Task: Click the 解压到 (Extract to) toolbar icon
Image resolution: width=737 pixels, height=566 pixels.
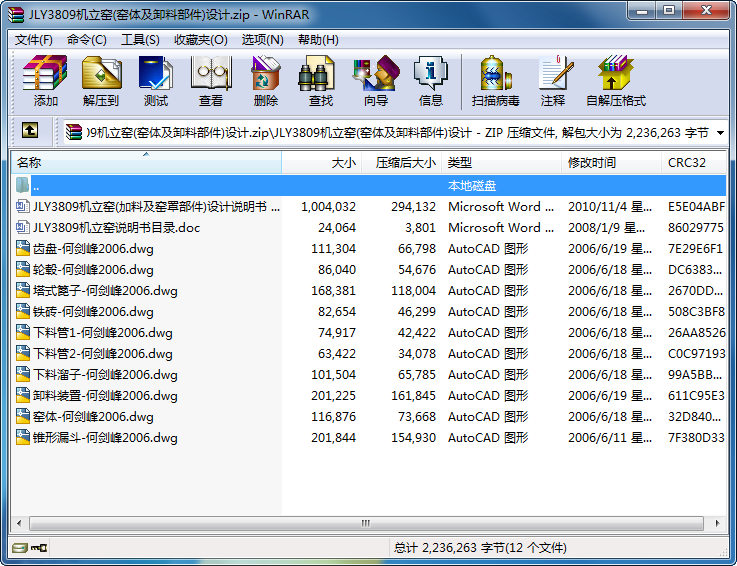Action: click(102, 73)
